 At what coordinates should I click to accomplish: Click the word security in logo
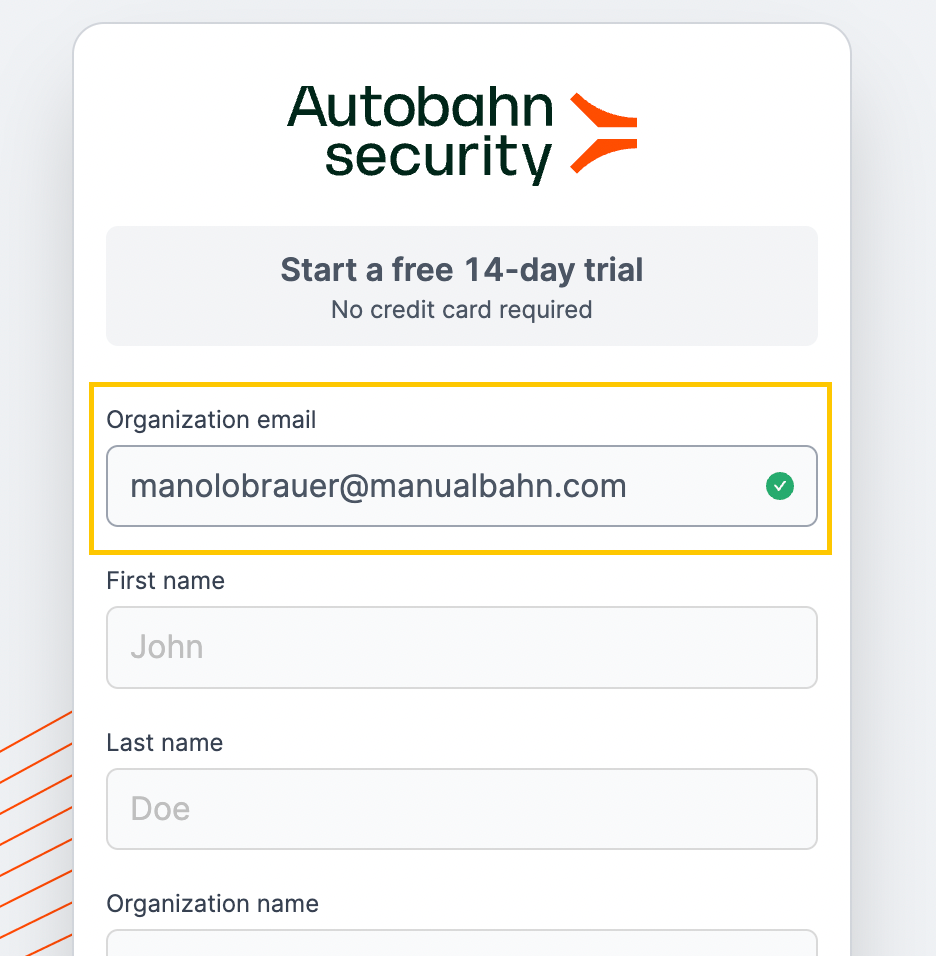pos(438,159)
